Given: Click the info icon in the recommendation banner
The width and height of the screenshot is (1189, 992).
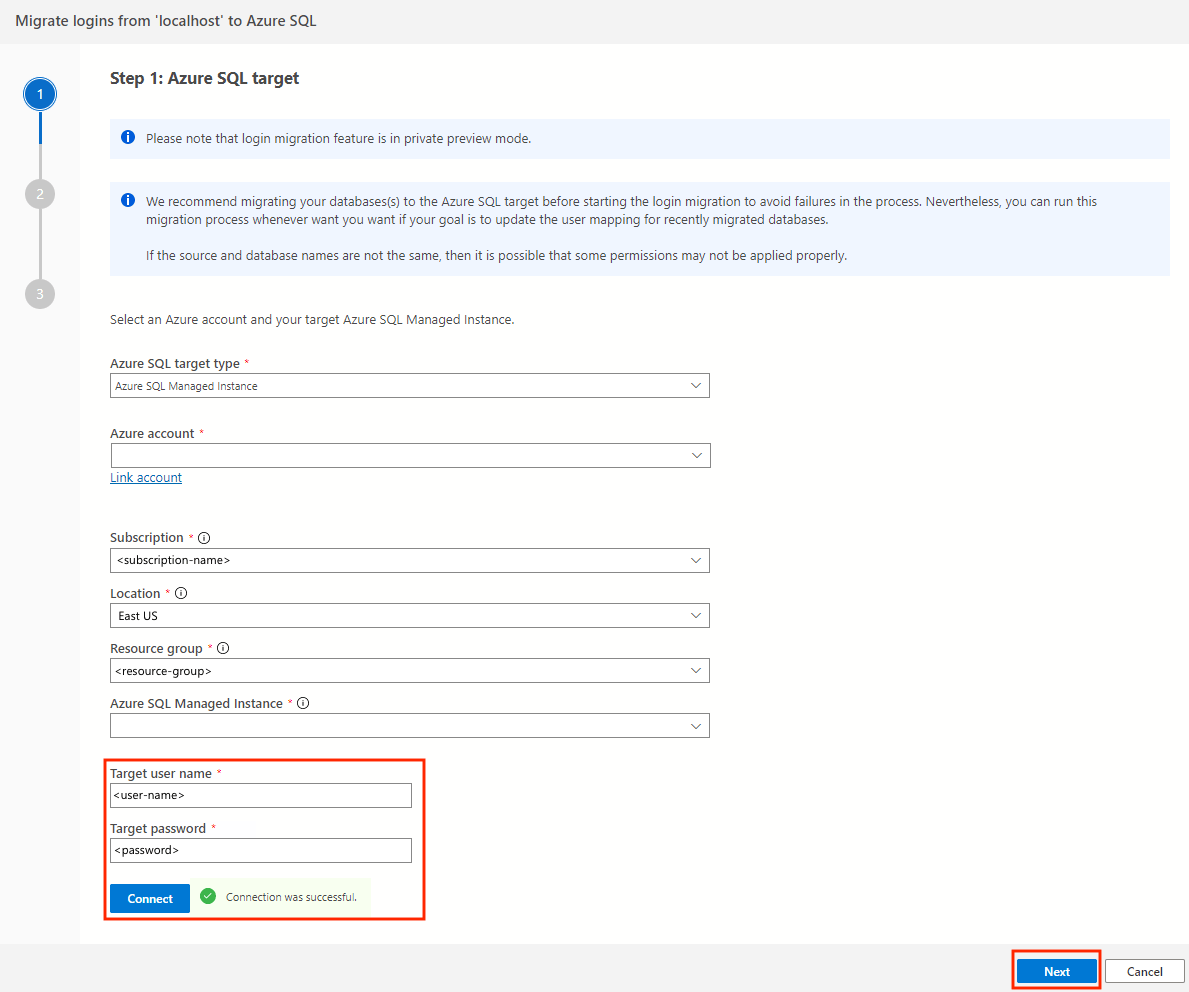Looking at the screenshot, I should 127,200.
